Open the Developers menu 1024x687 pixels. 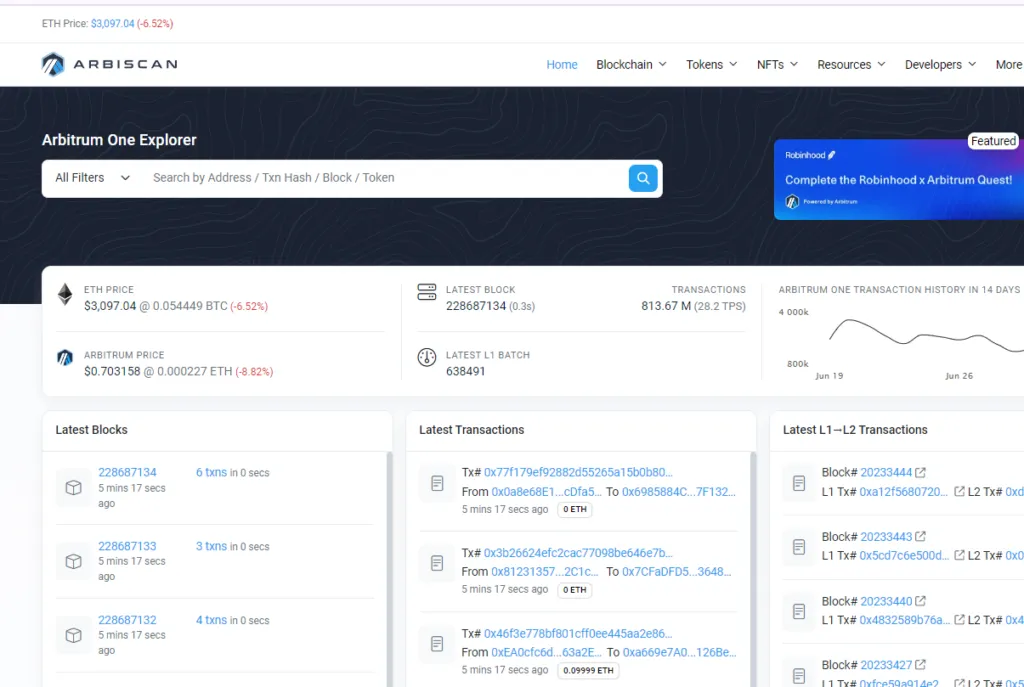[940, 65]
